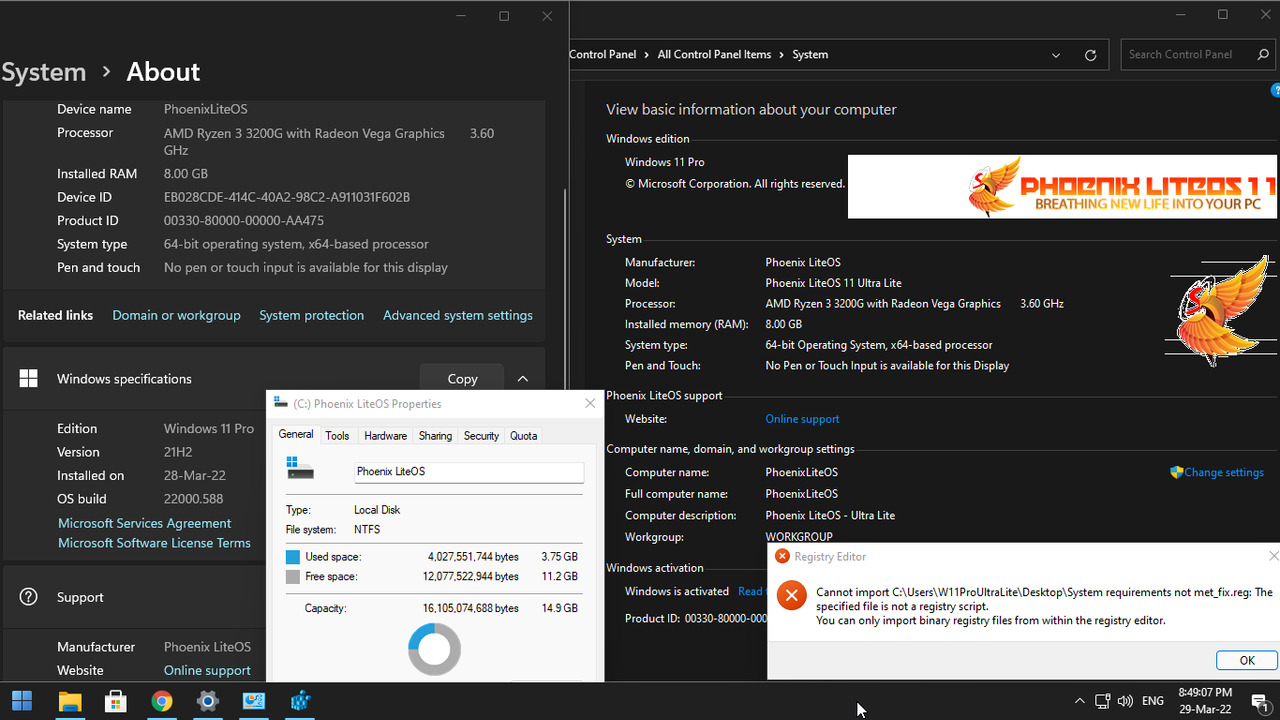Click the drive name field Phoenix LiteOS

tap(468, 472)
